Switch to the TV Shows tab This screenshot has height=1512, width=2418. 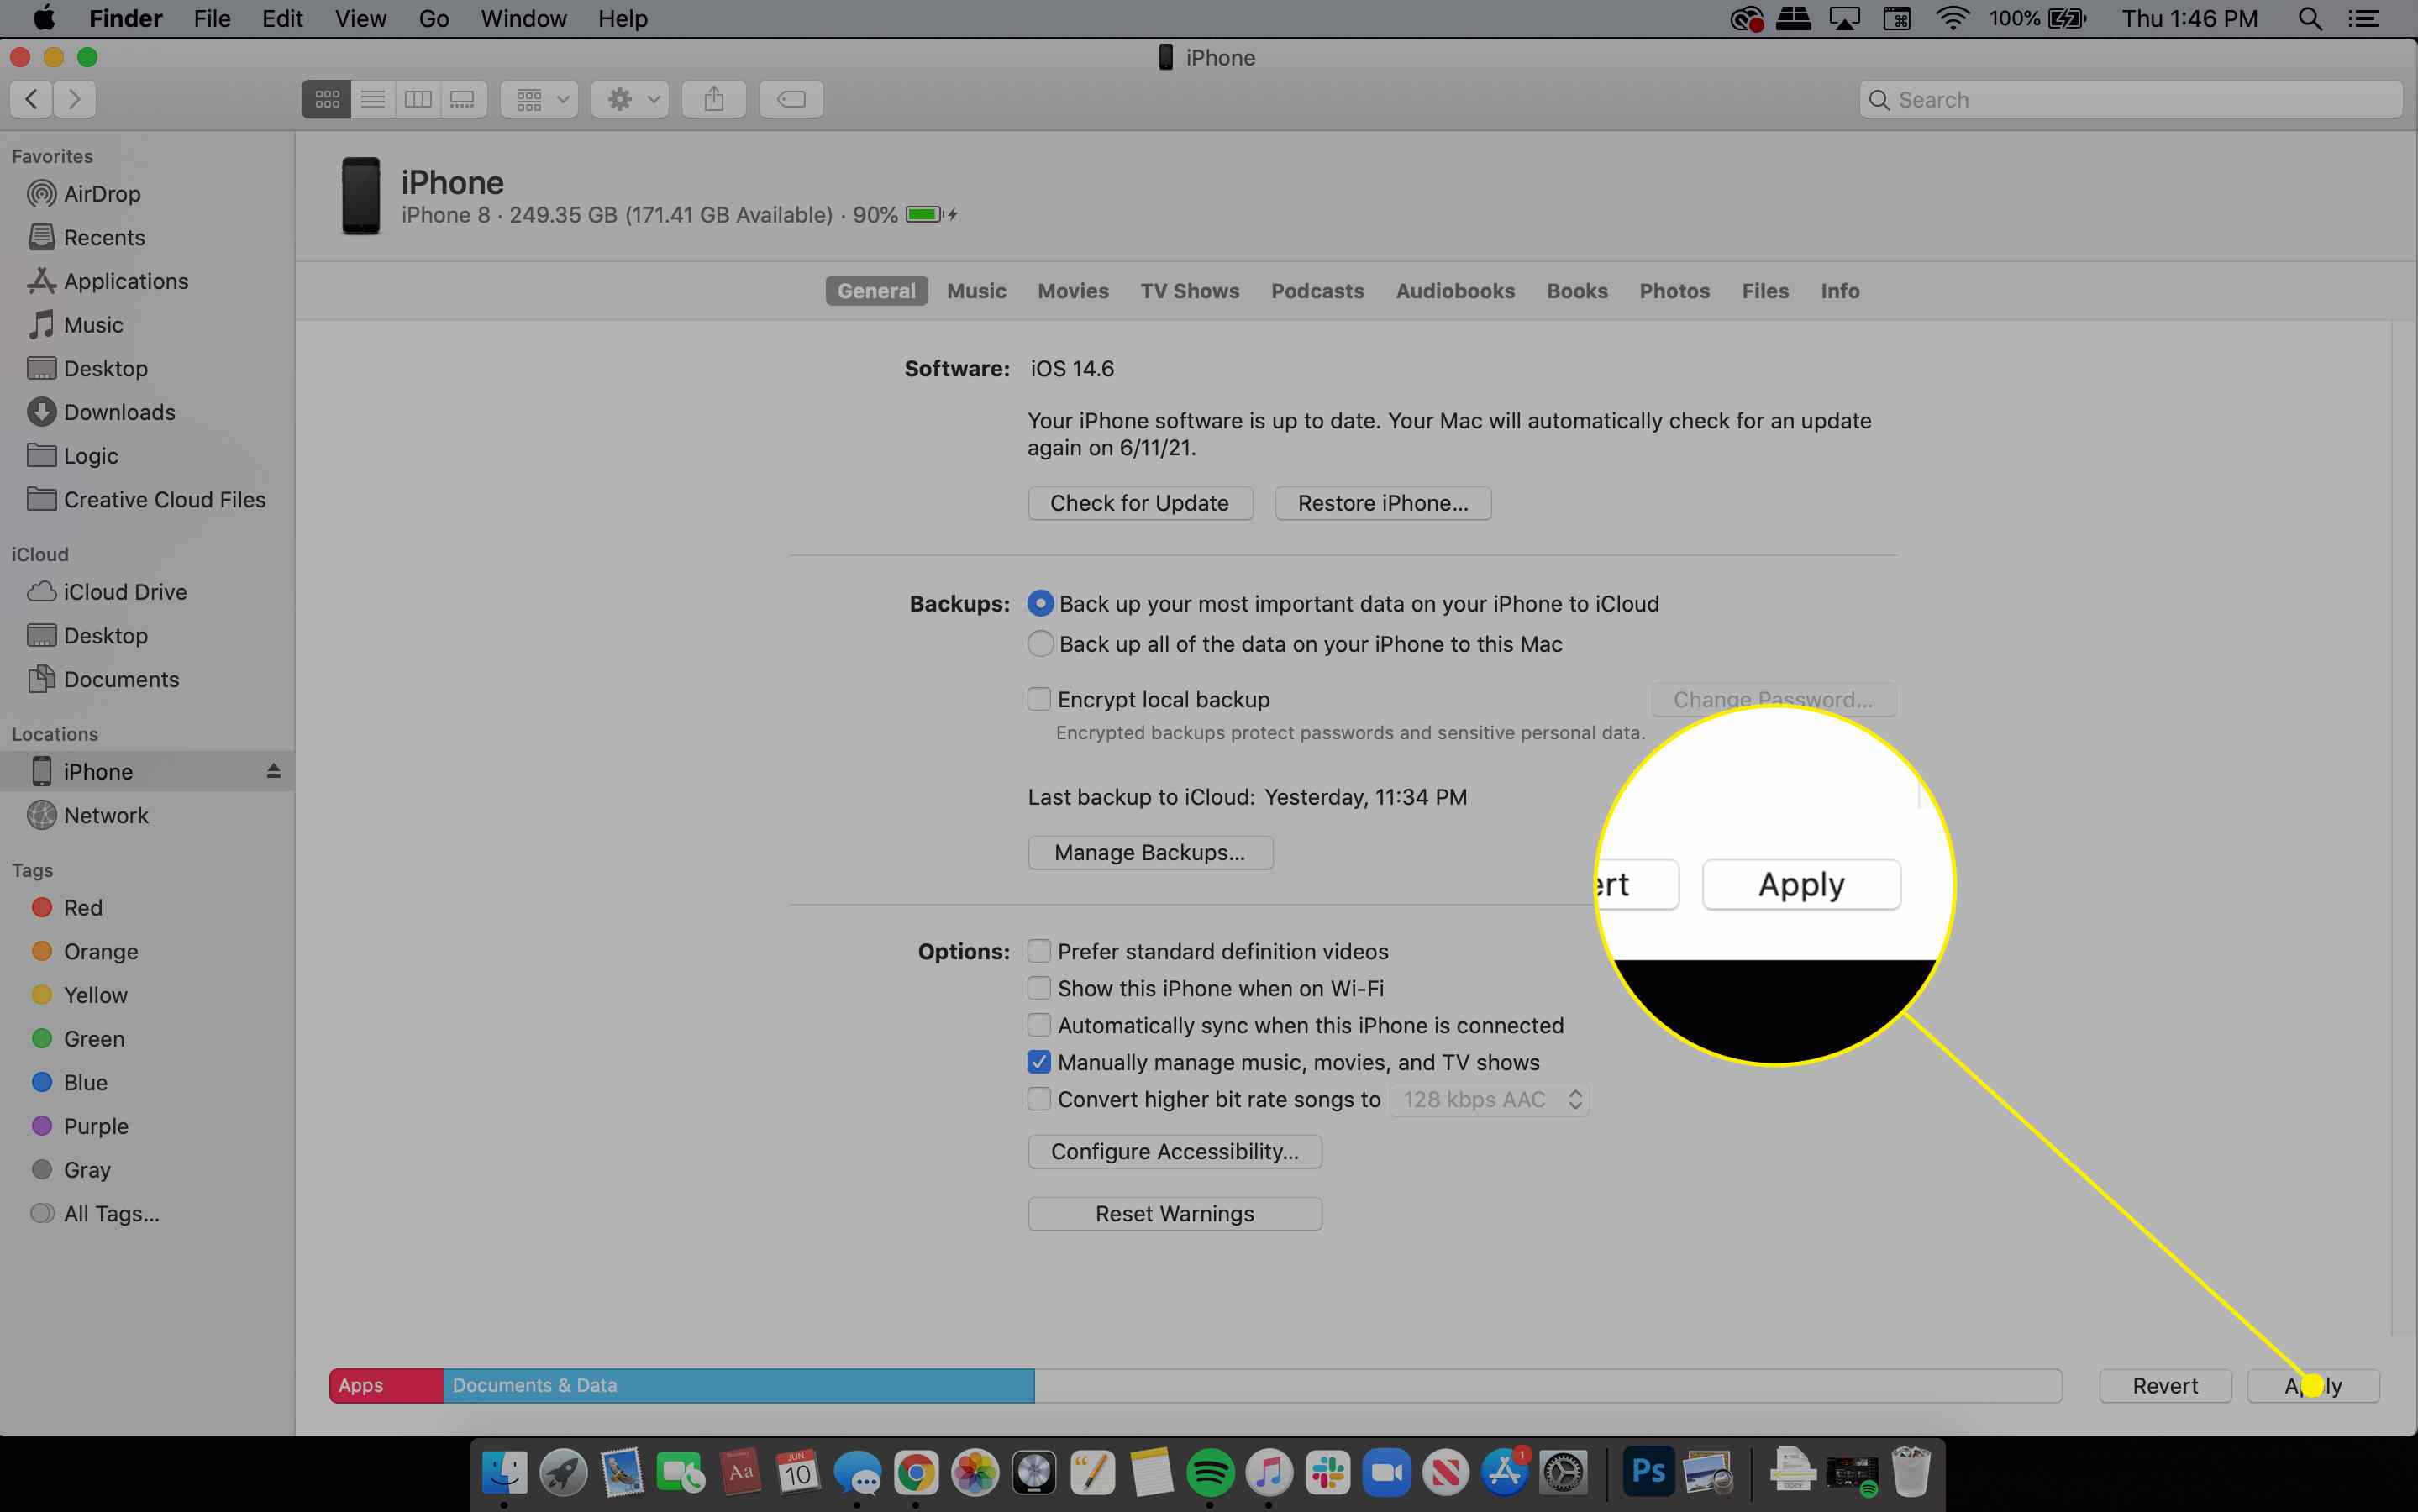click(1190, 291)
